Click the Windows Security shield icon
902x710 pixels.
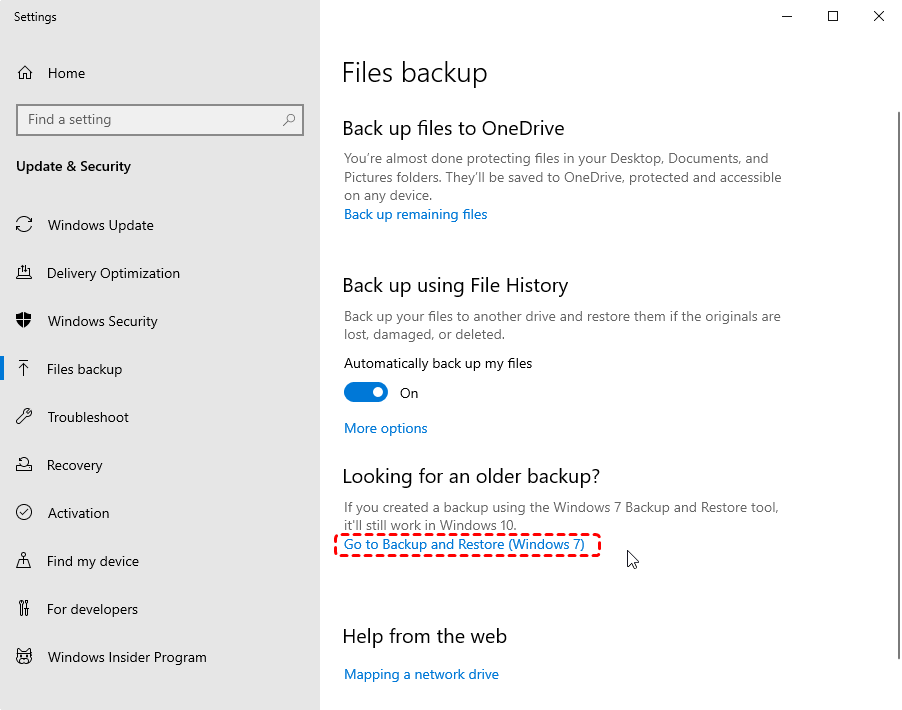click(24, 320)
